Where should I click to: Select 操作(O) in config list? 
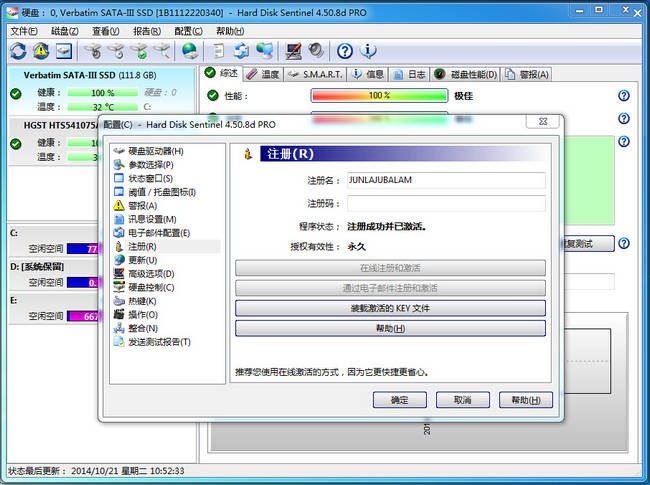pos(136,315)
